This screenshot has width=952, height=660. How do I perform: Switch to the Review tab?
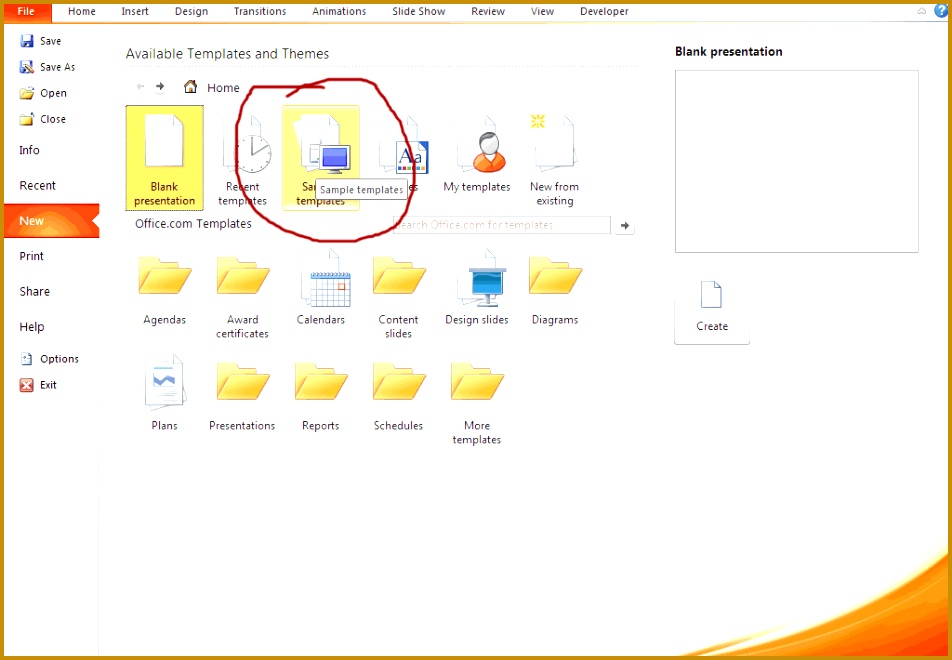[x=488, y=12]
